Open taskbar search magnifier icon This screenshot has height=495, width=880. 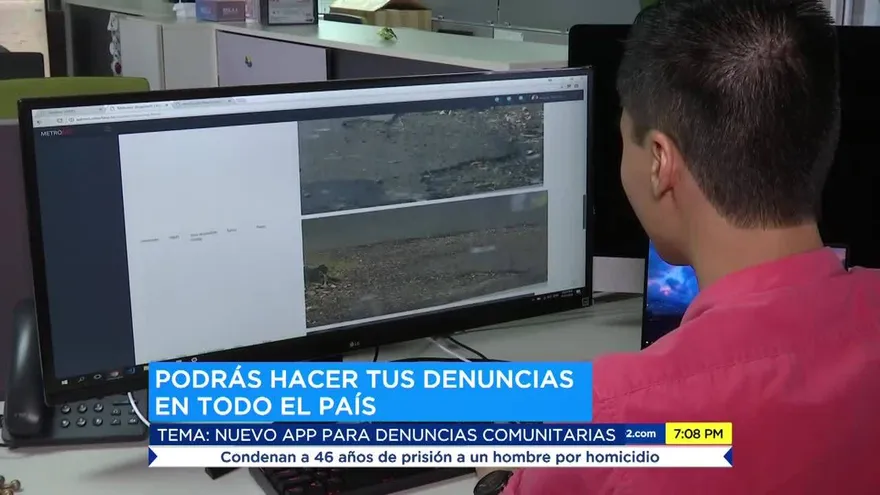[x=81, y=380]
